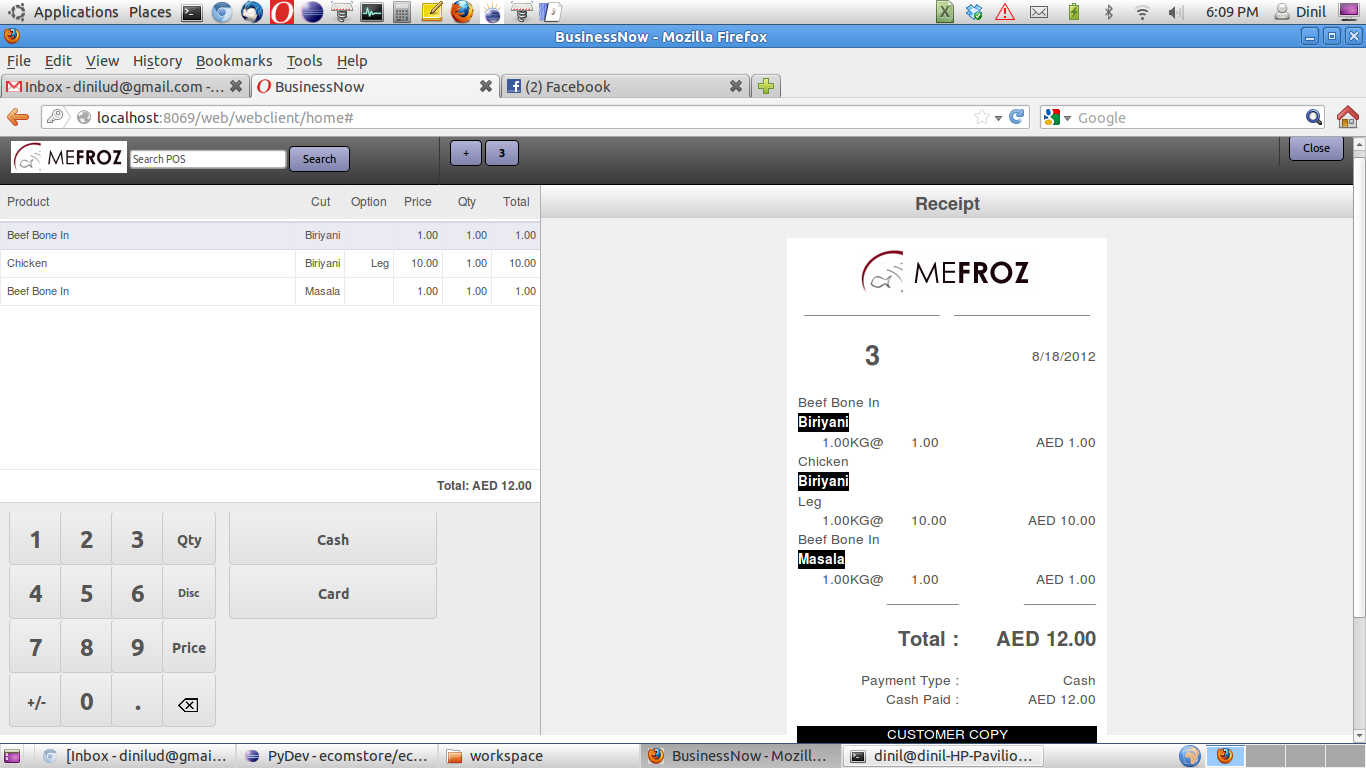Toggle Disc mode on the numpad
Screen dimensions: 1366x768
coord(189,593)
